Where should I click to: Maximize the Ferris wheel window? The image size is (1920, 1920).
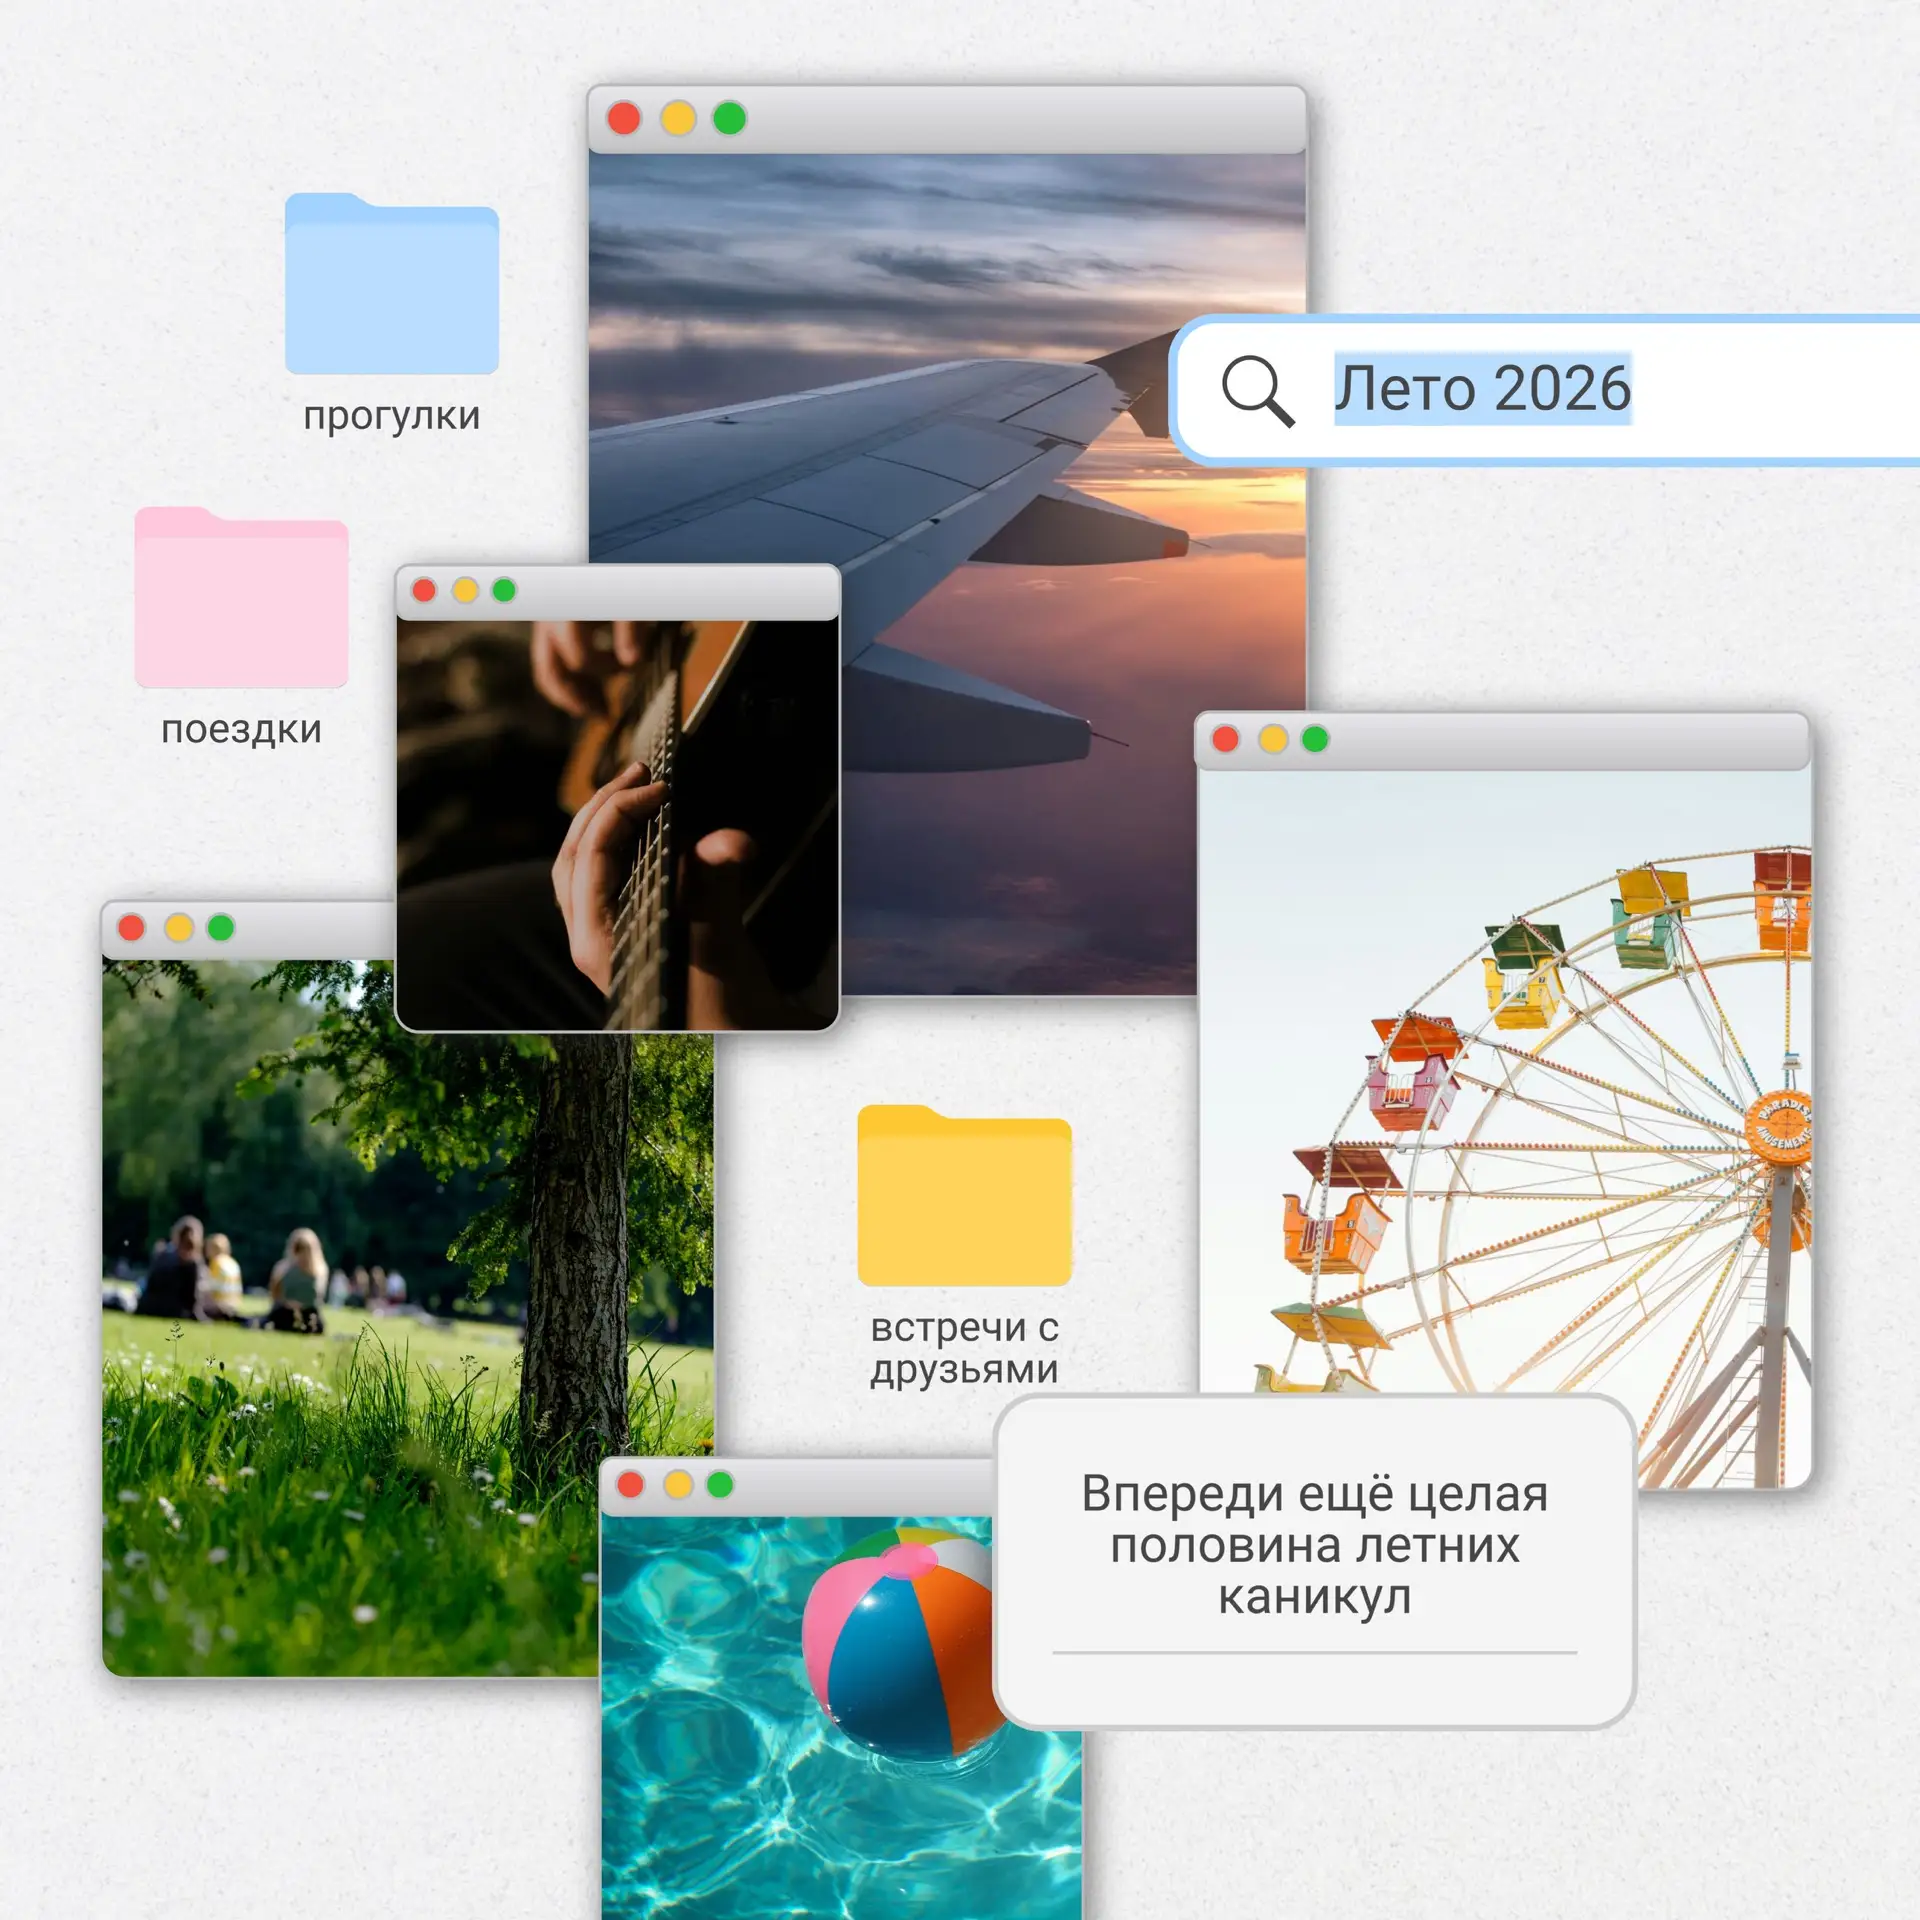[x=1315, y=739]
